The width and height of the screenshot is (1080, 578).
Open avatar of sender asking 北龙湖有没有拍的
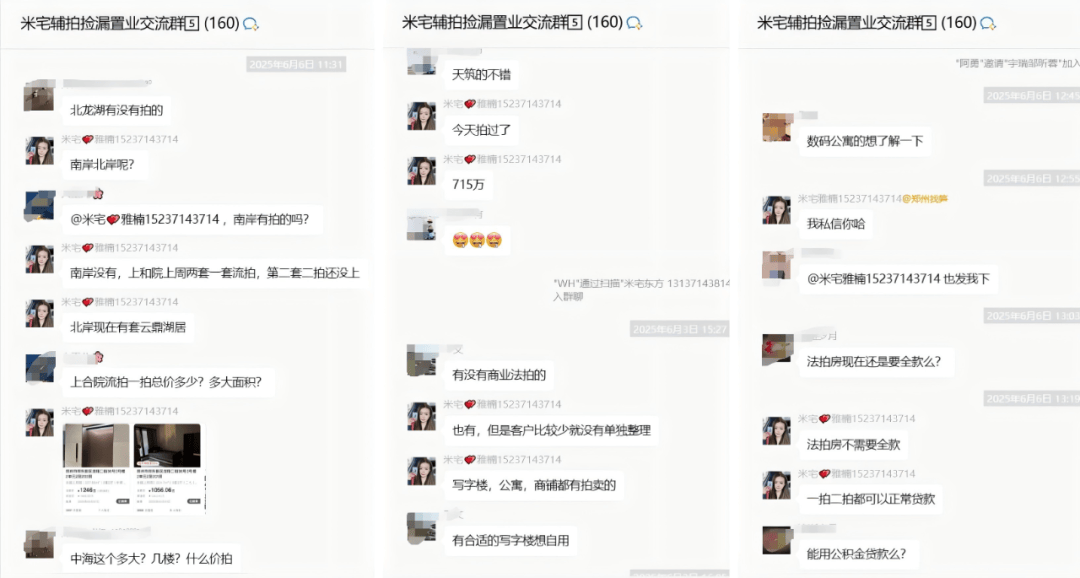coord(39,96)
